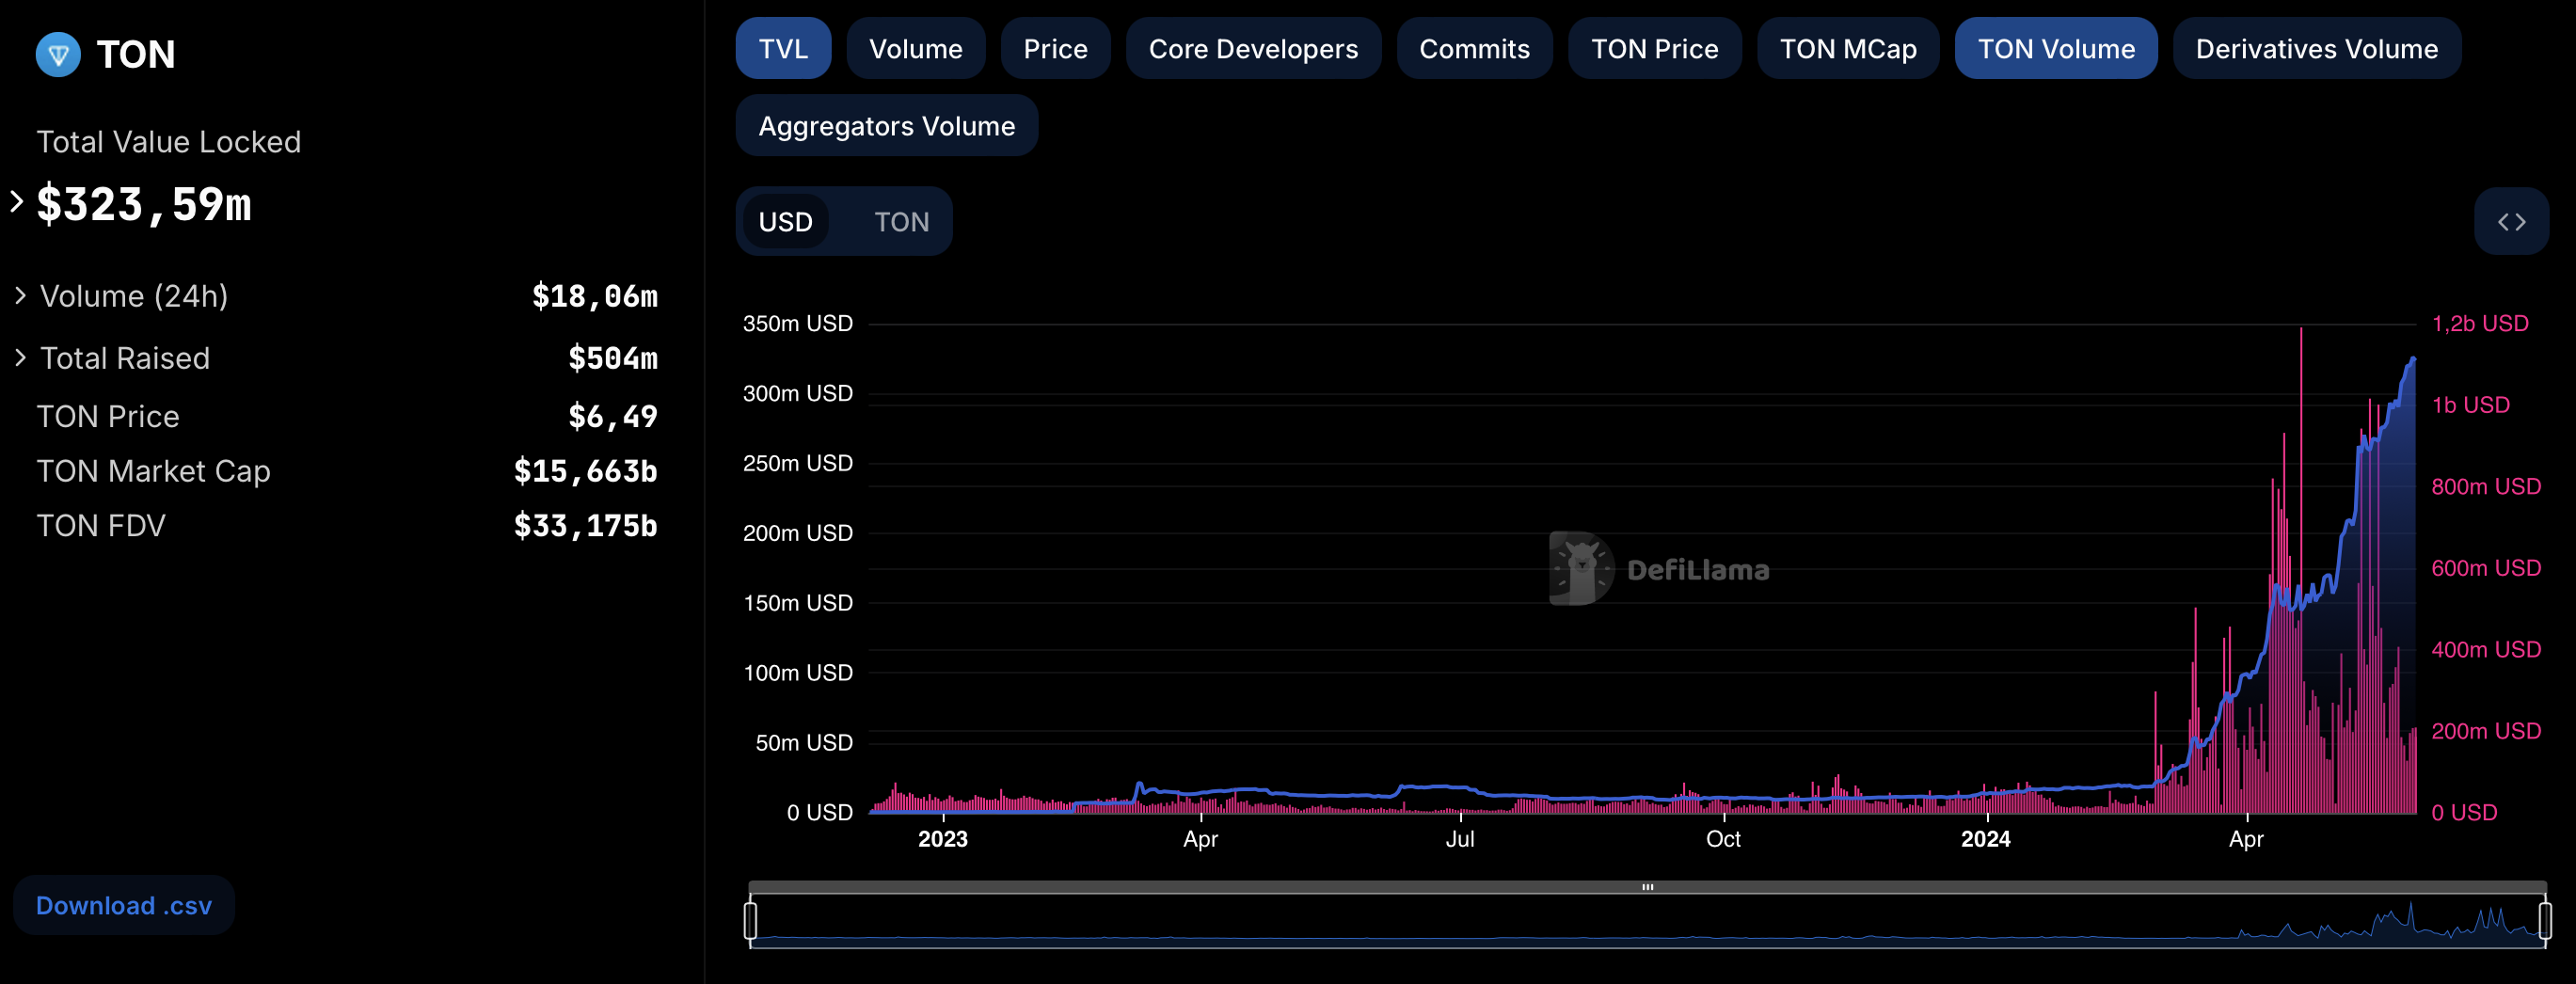
Task: Click the 2023 x-axis label
Action: point(942,840)
